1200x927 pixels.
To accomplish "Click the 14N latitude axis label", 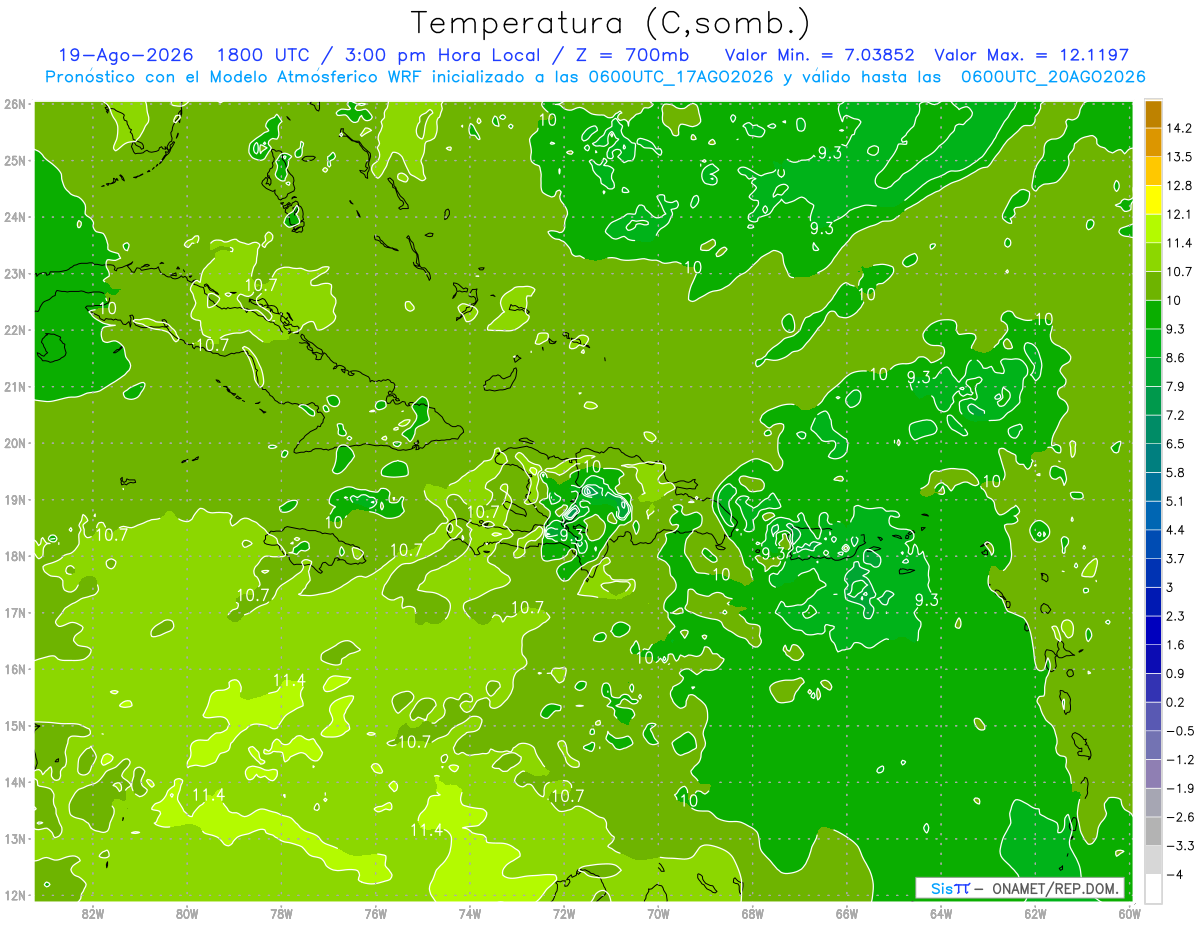I will point(15,781).
